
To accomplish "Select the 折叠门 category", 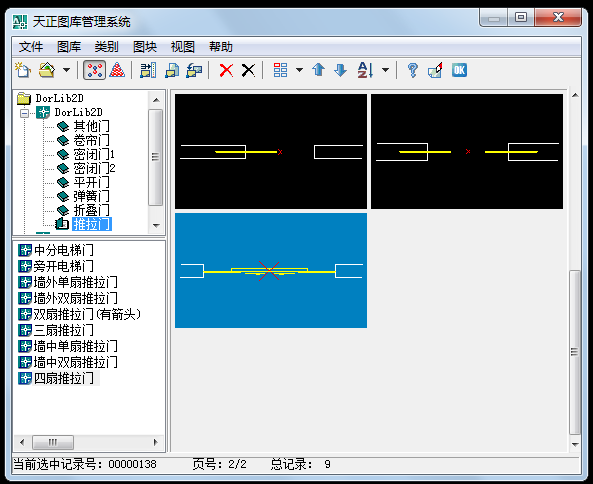I will point(92,210).
